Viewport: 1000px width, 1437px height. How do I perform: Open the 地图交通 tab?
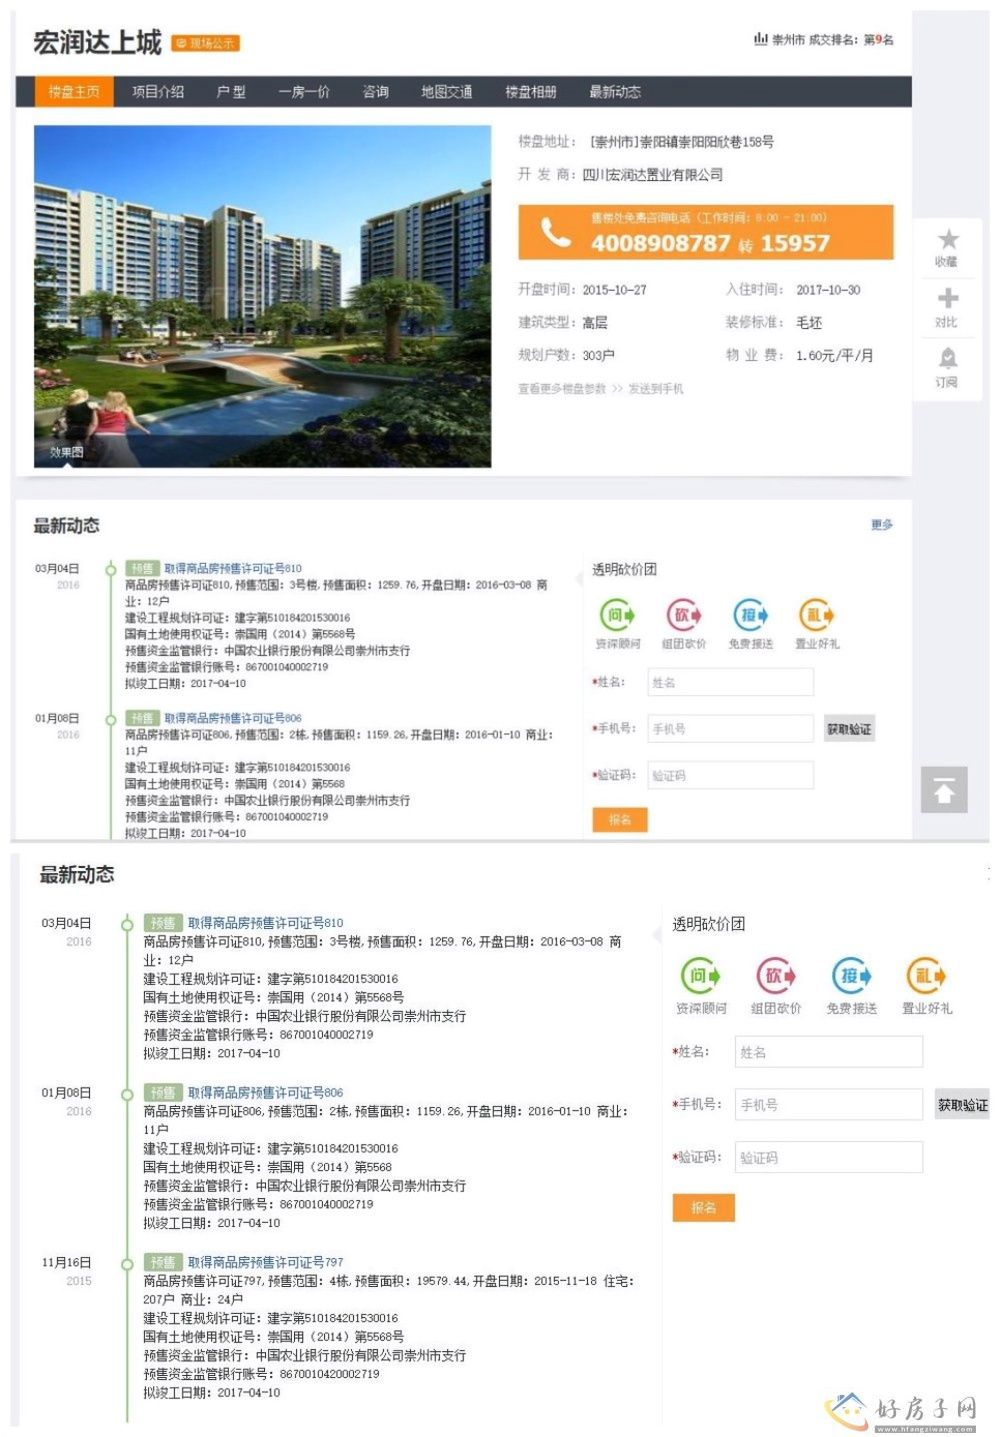(446, 92)
